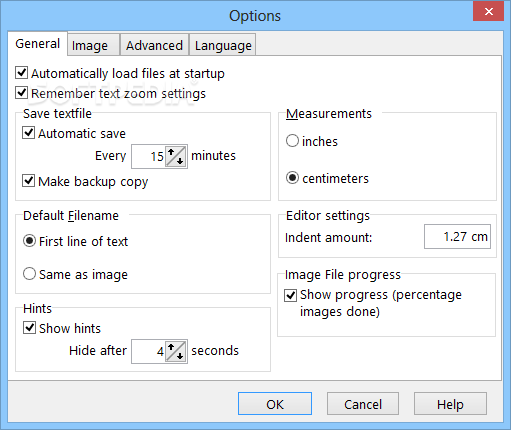Decrease the hide hints seconds value
The width and height of the screenshot is (511, 430).
[180, 356]
